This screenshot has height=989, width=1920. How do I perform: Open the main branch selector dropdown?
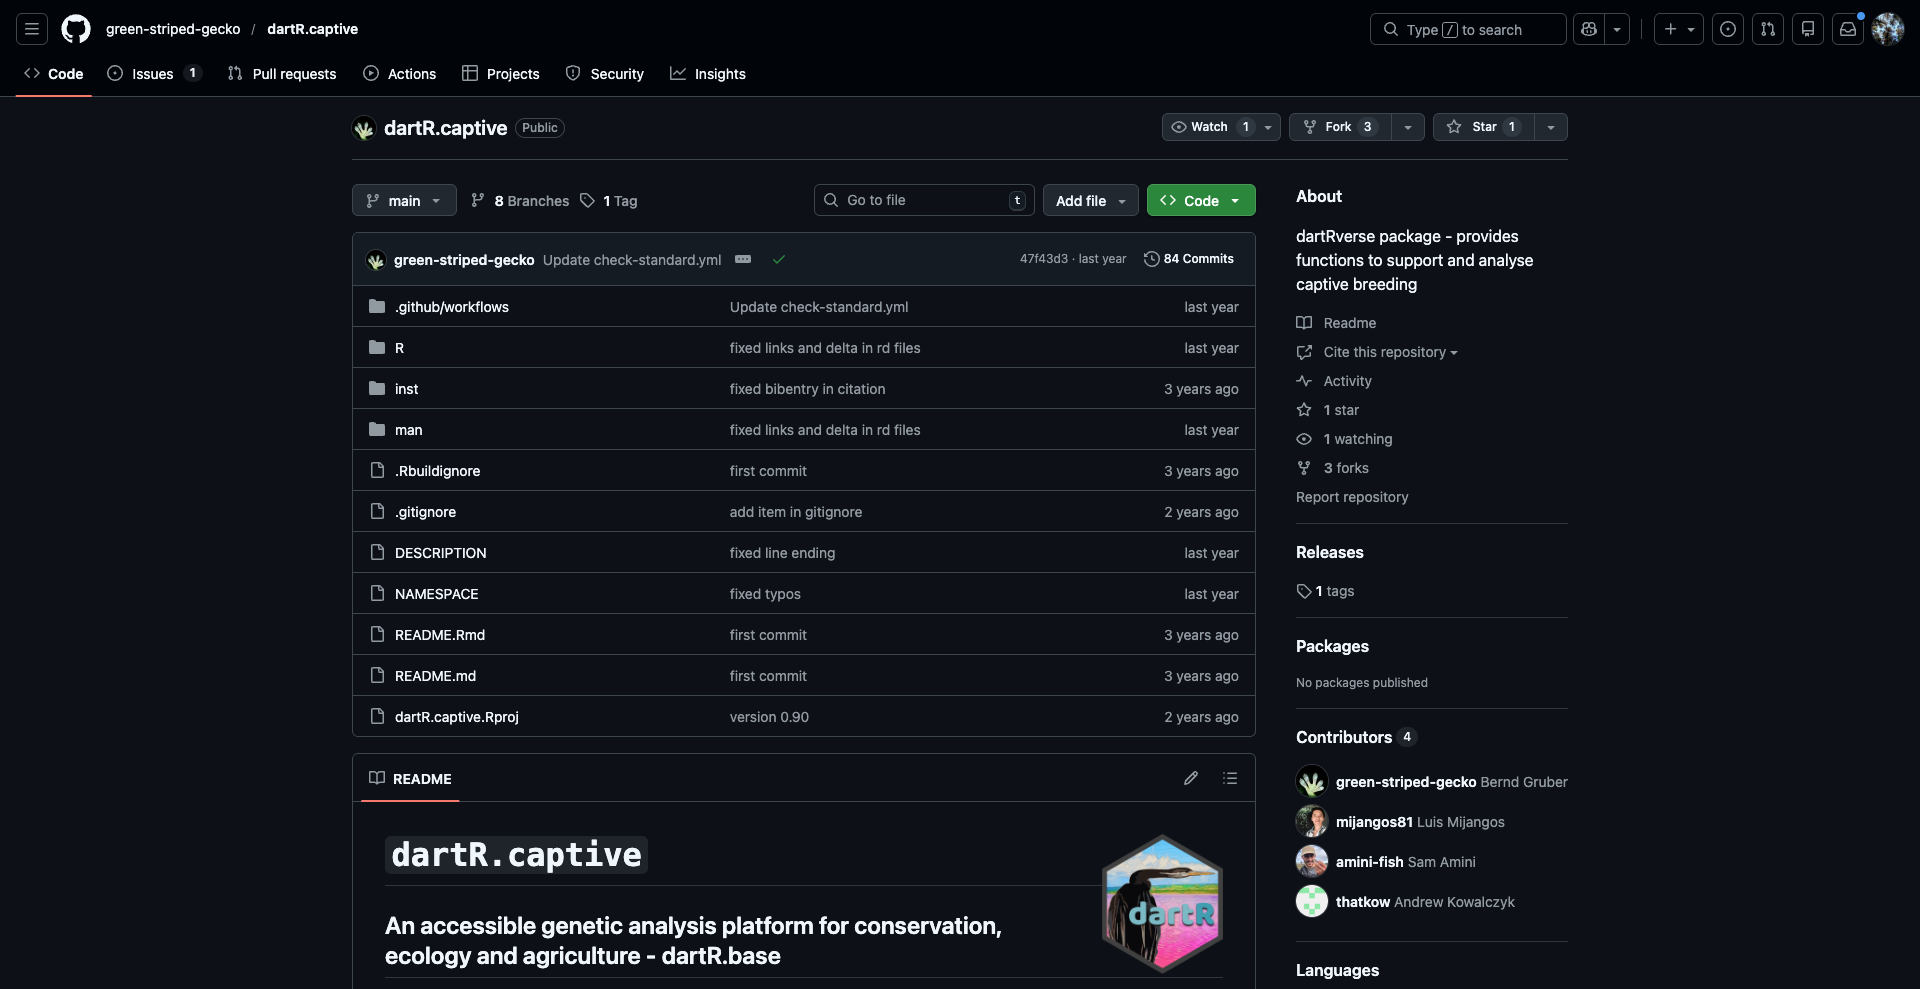click(x=404, y=200)
